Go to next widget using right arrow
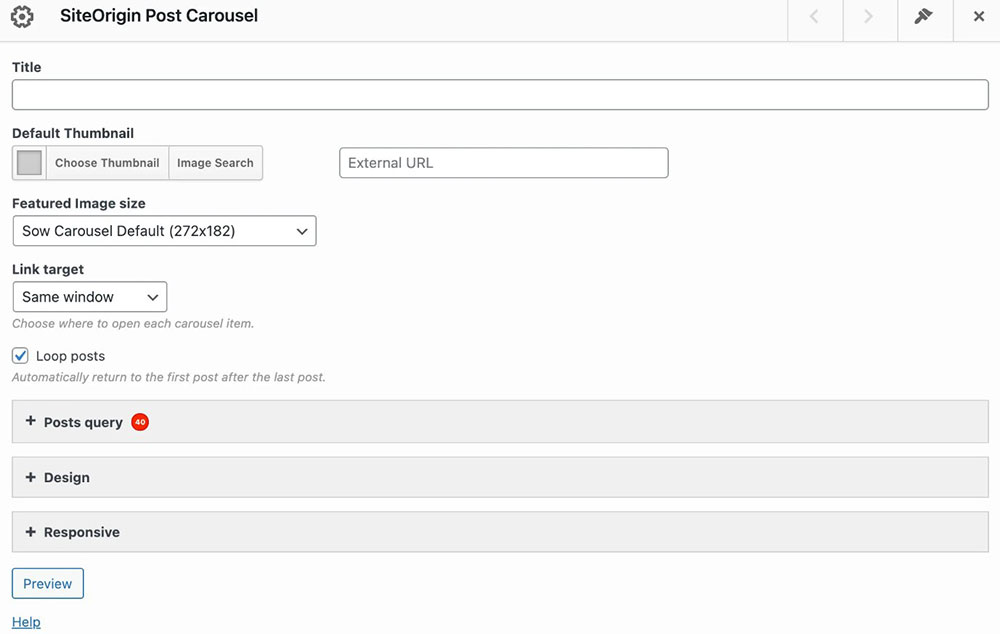Image resolution: width=1000 pixels, height=634 pixels. tap(868, 17)
